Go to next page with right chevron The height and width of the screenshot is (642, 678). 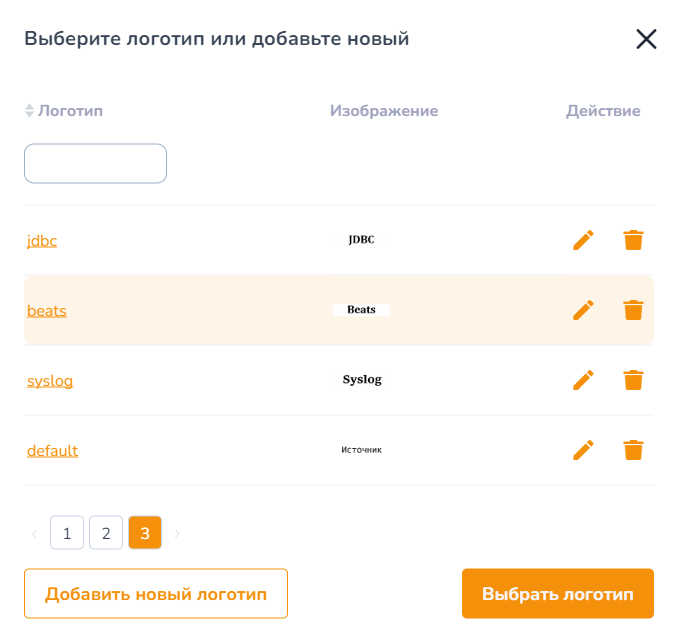click(x=177, y=533)
